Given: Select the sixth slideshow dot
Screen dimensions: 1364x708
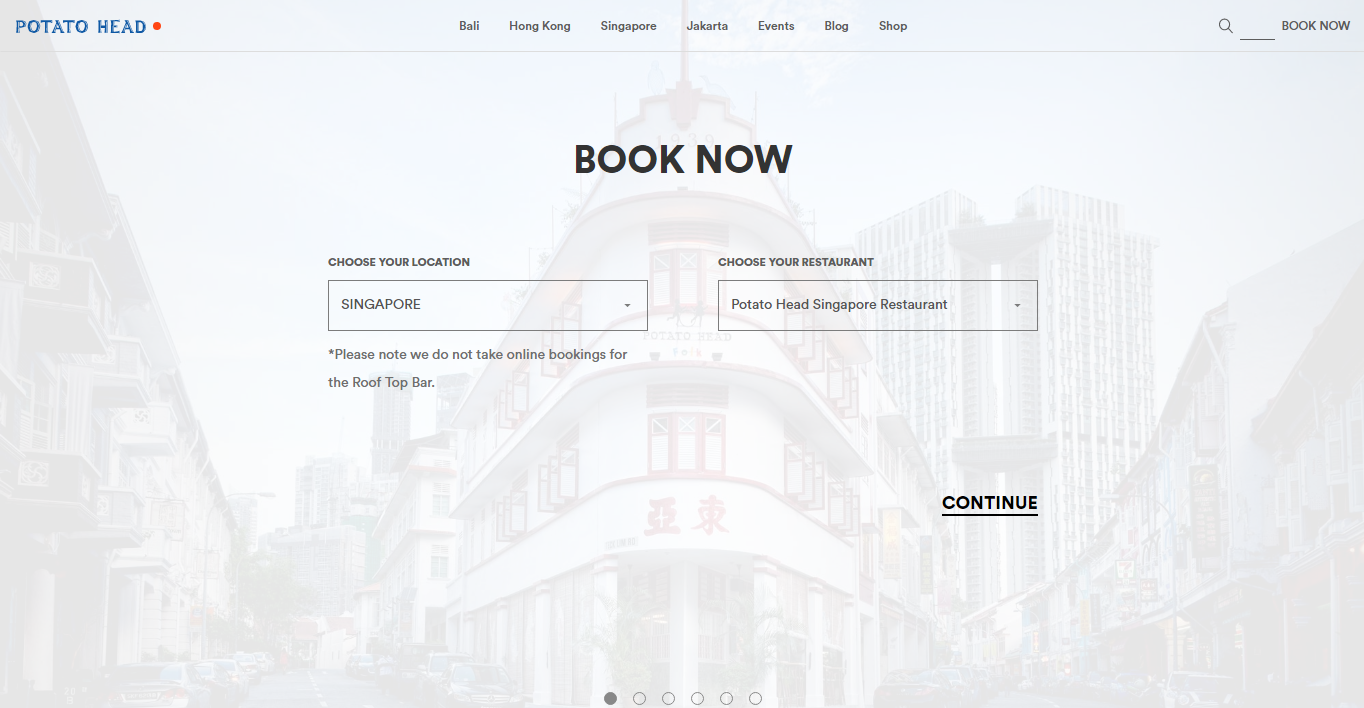Looking at the screenshot, I should (756, 698).
